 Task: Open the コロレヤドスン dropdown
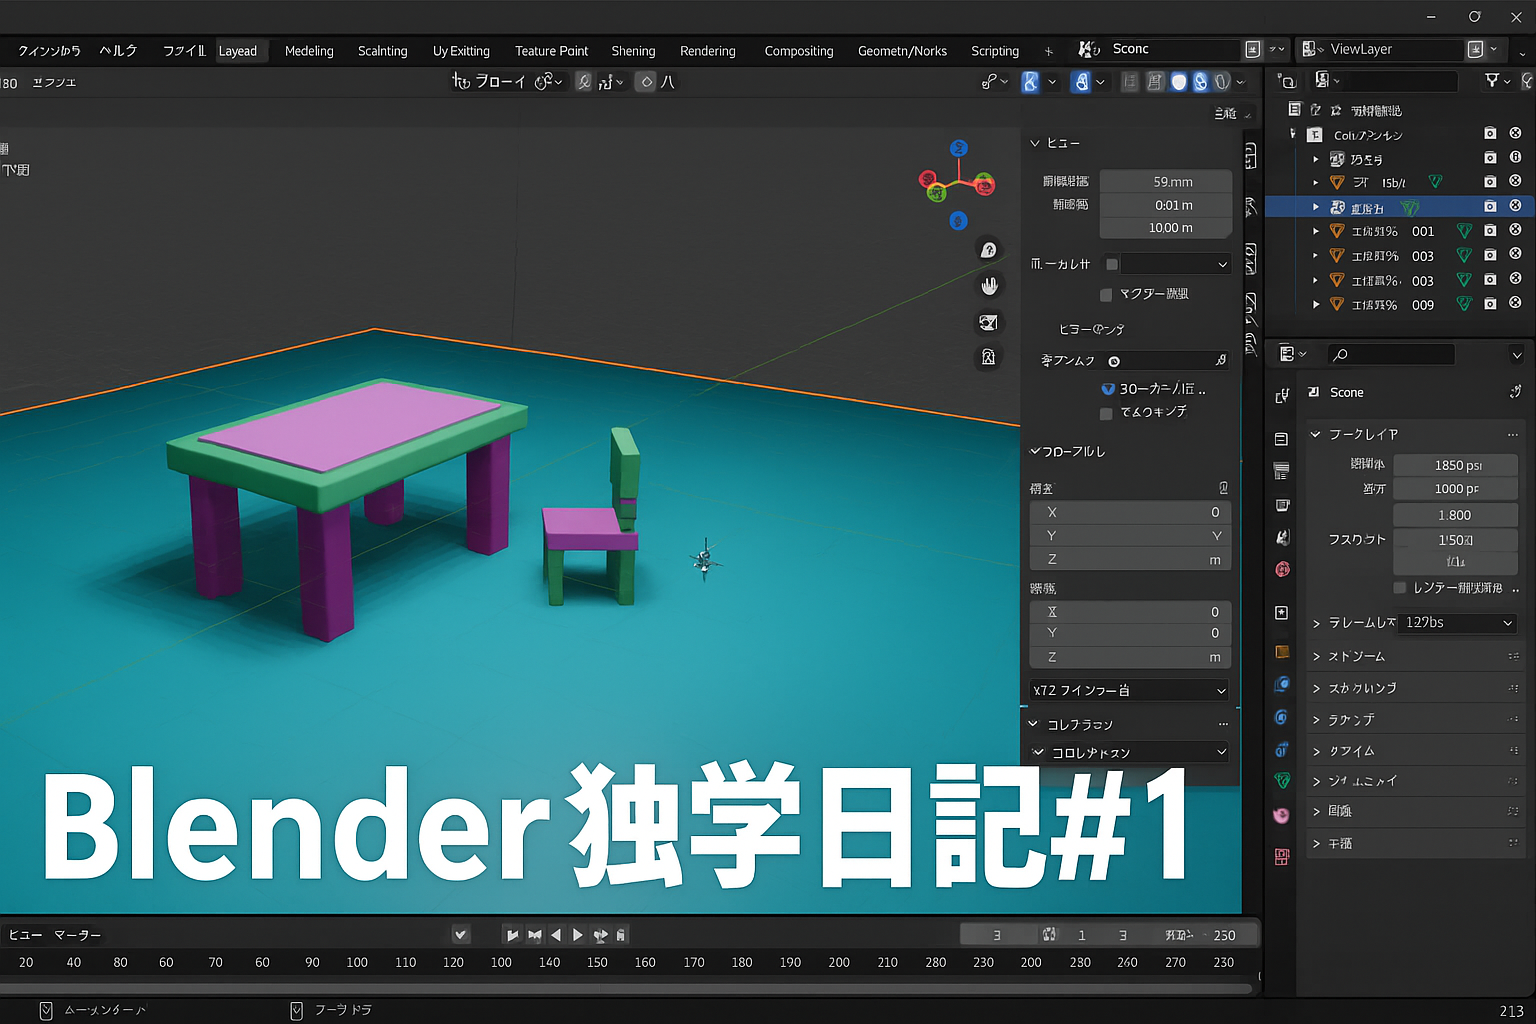(x=1131, y=752)
